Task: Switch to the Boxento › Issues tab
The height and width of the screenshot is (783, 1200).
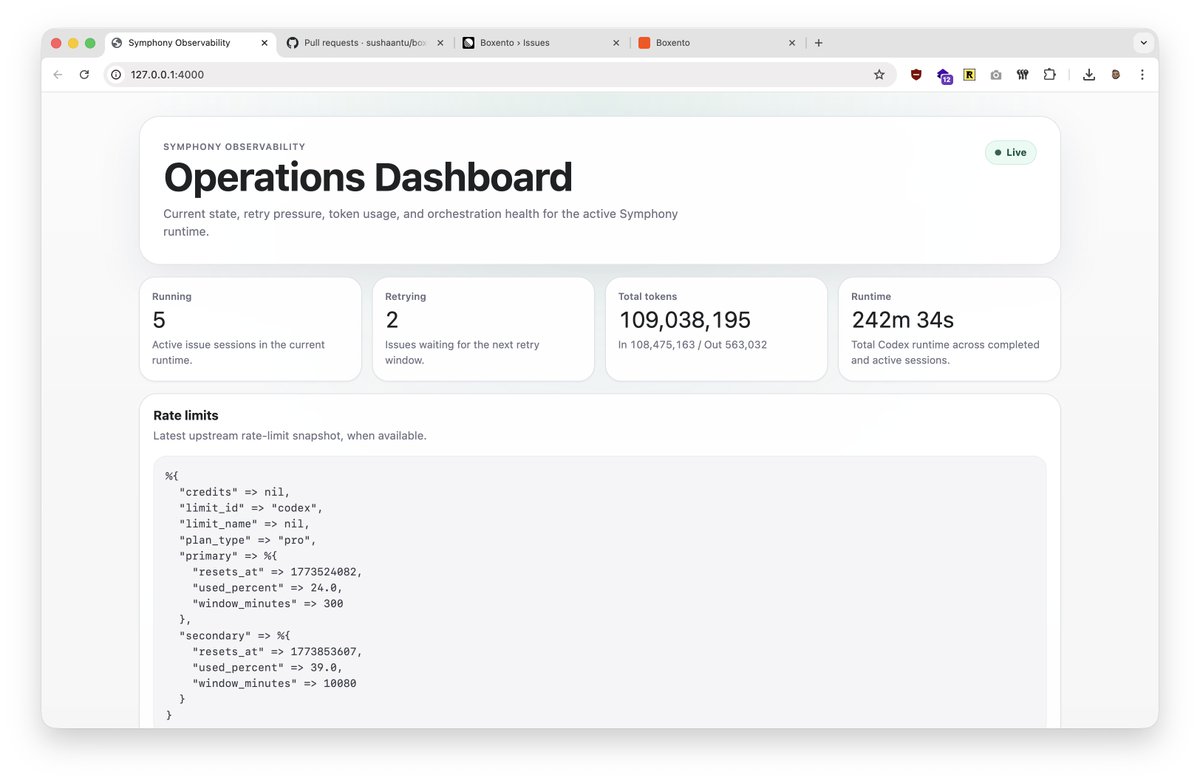Action: [542, 43]
